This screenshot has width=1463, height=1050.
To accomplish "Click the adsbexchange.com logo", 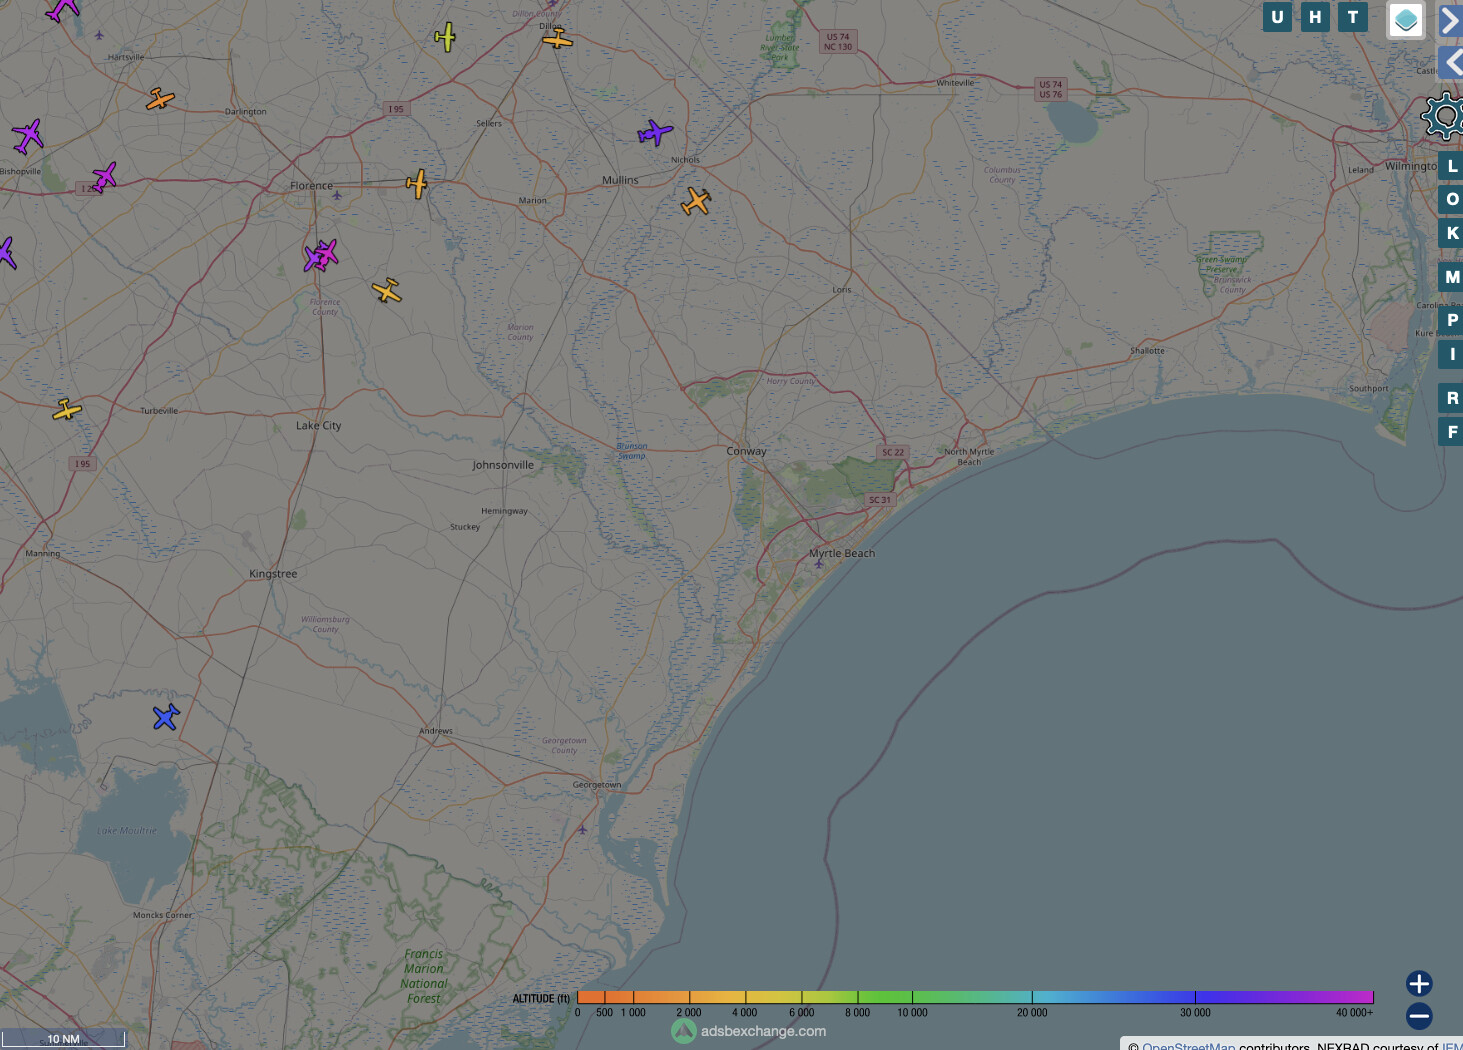I will tap(749, 1031).
